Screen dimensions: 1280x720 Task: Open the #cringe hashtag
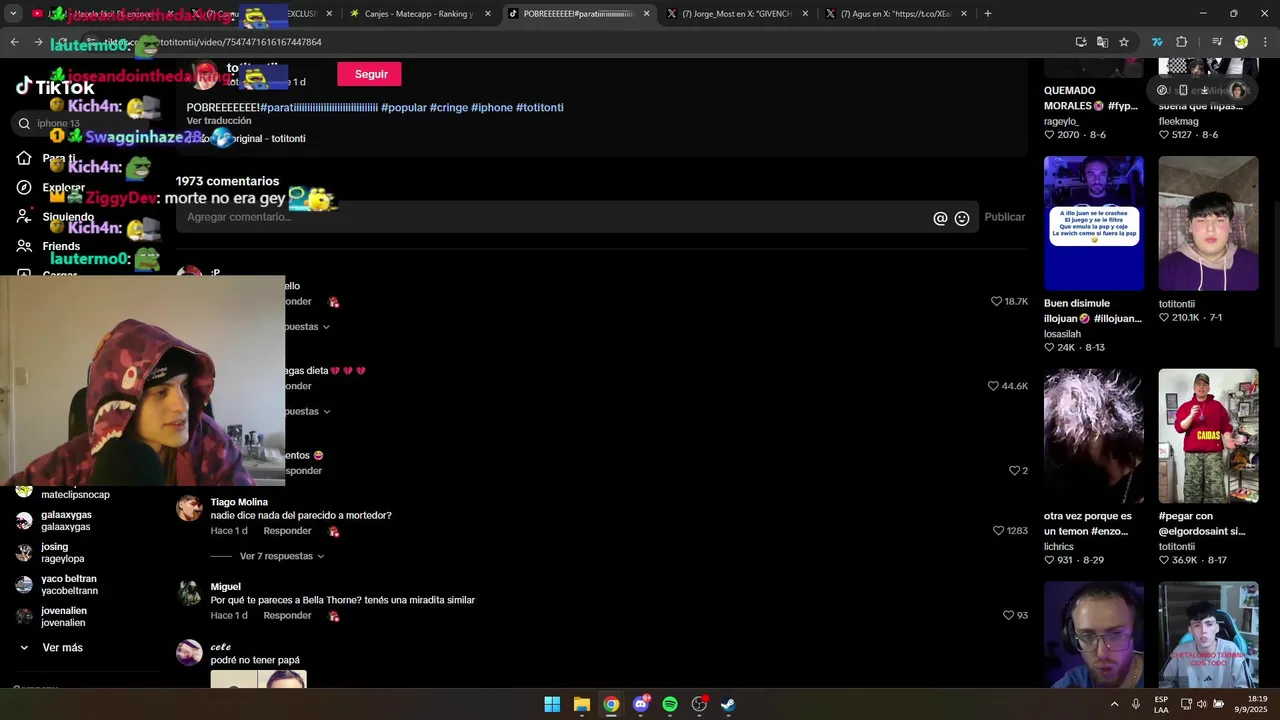[449, 107]
